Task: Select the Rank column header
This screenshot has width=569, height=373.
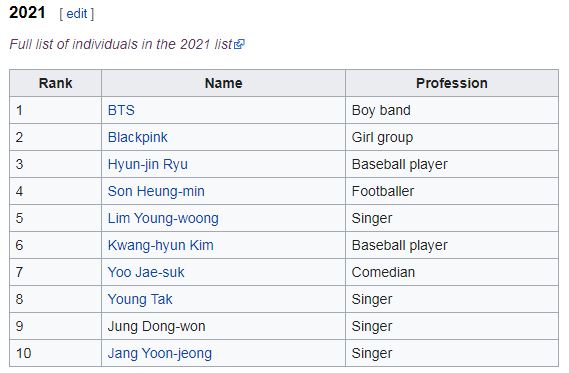Action: pos(56,83)
